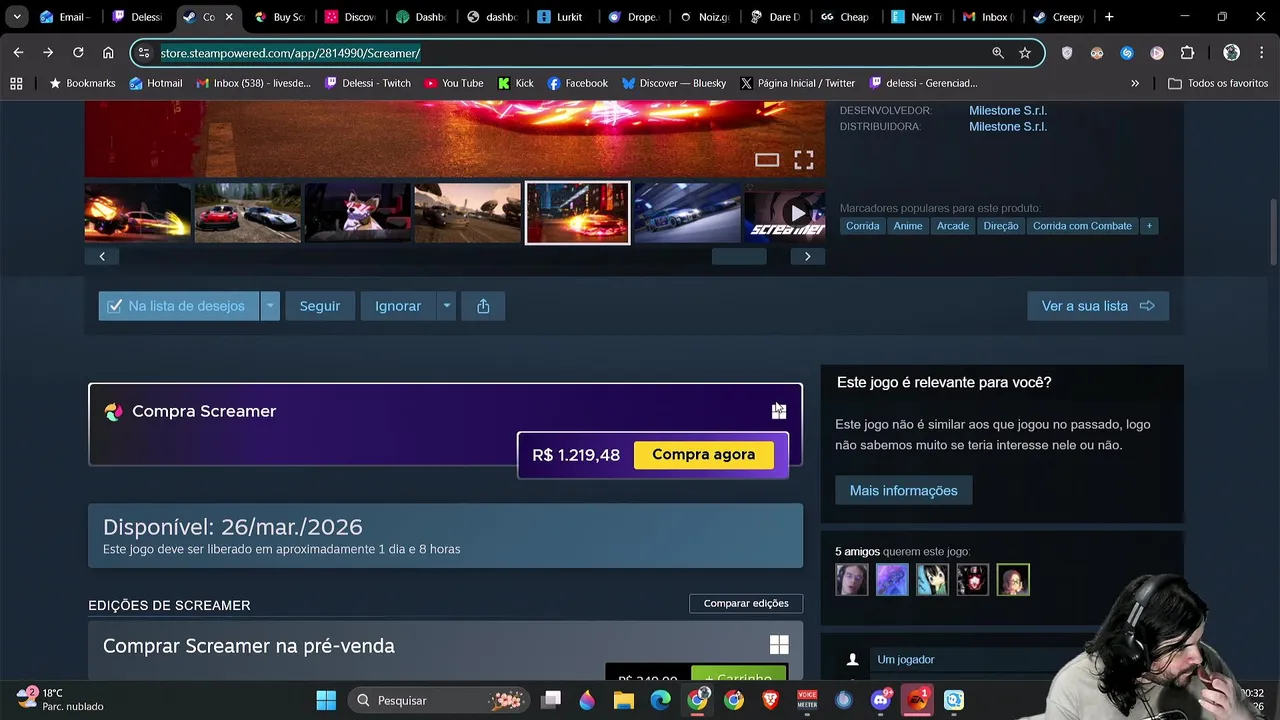Enter fullscreen on the media viewer
The width and height of the screenshot is (1280, 720).
click(x=804, y=160)
